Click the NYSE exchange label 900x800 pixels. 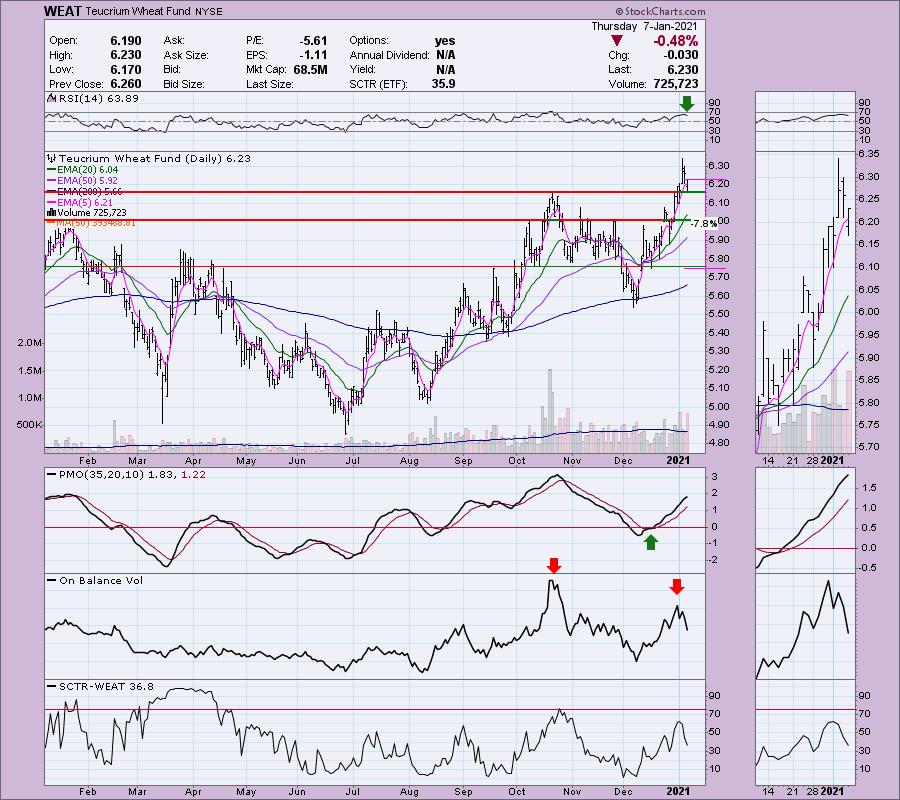[208, 11]
